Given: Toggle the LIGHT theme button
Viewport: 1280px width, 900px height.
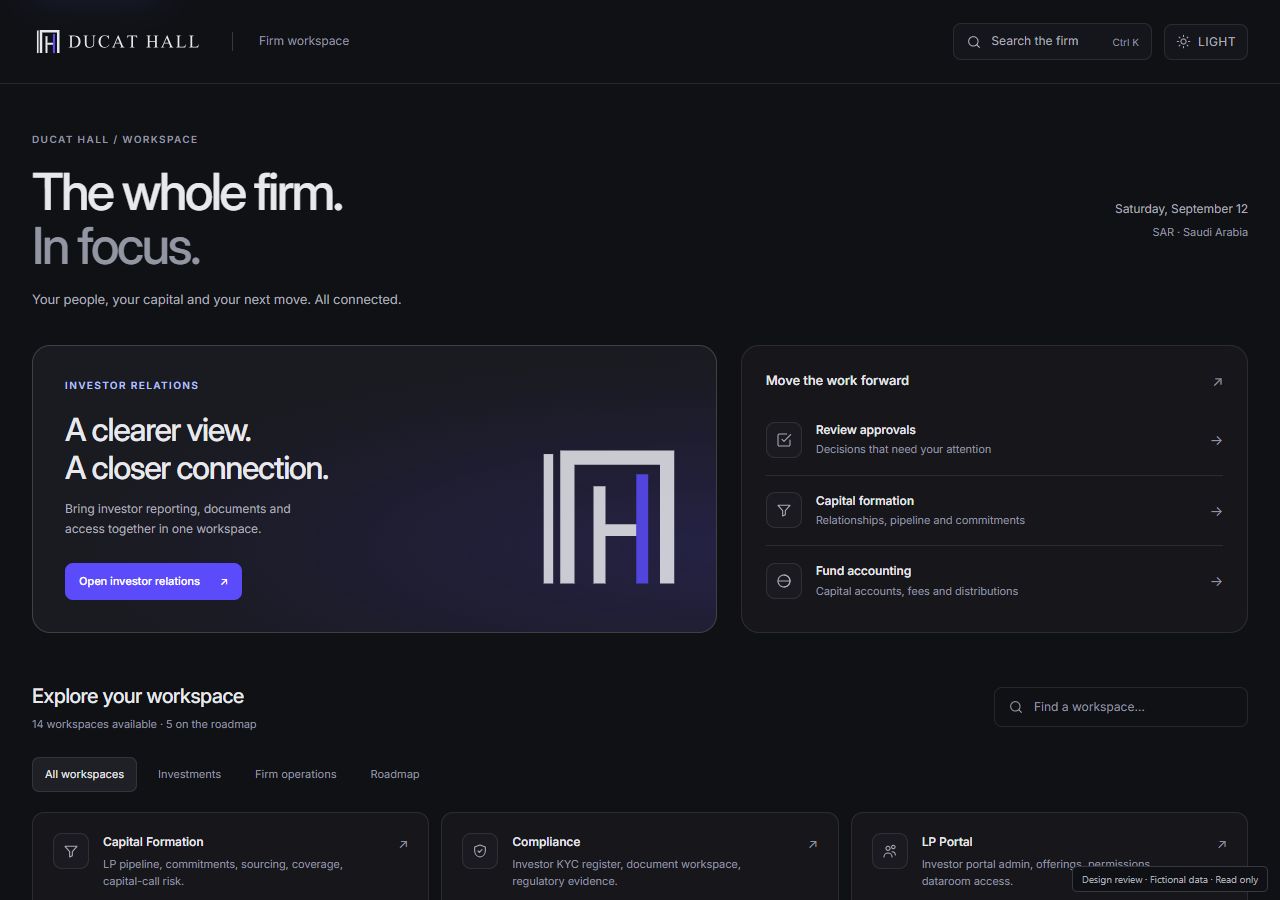Looking at the screenshot, I should coord(1206,42).
